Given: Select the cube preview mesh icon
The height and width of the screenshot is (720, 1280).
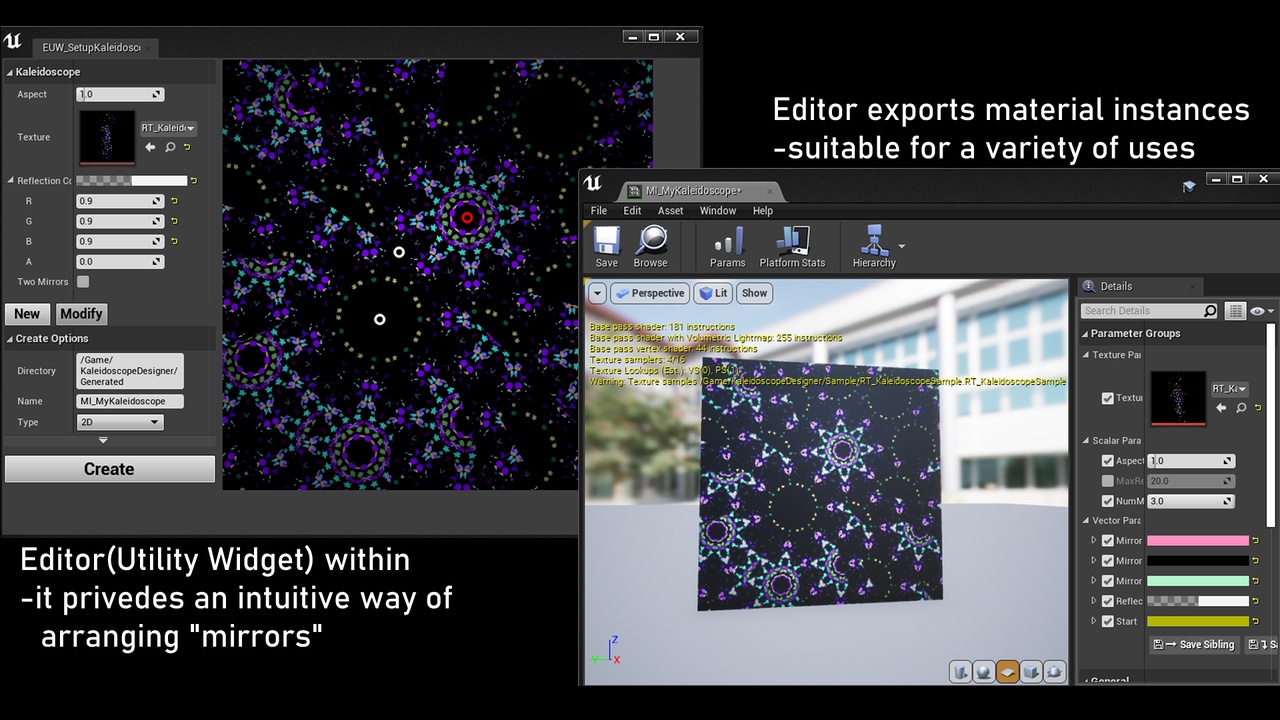Looking at the screenshot, I should (x=1031, y=672).
